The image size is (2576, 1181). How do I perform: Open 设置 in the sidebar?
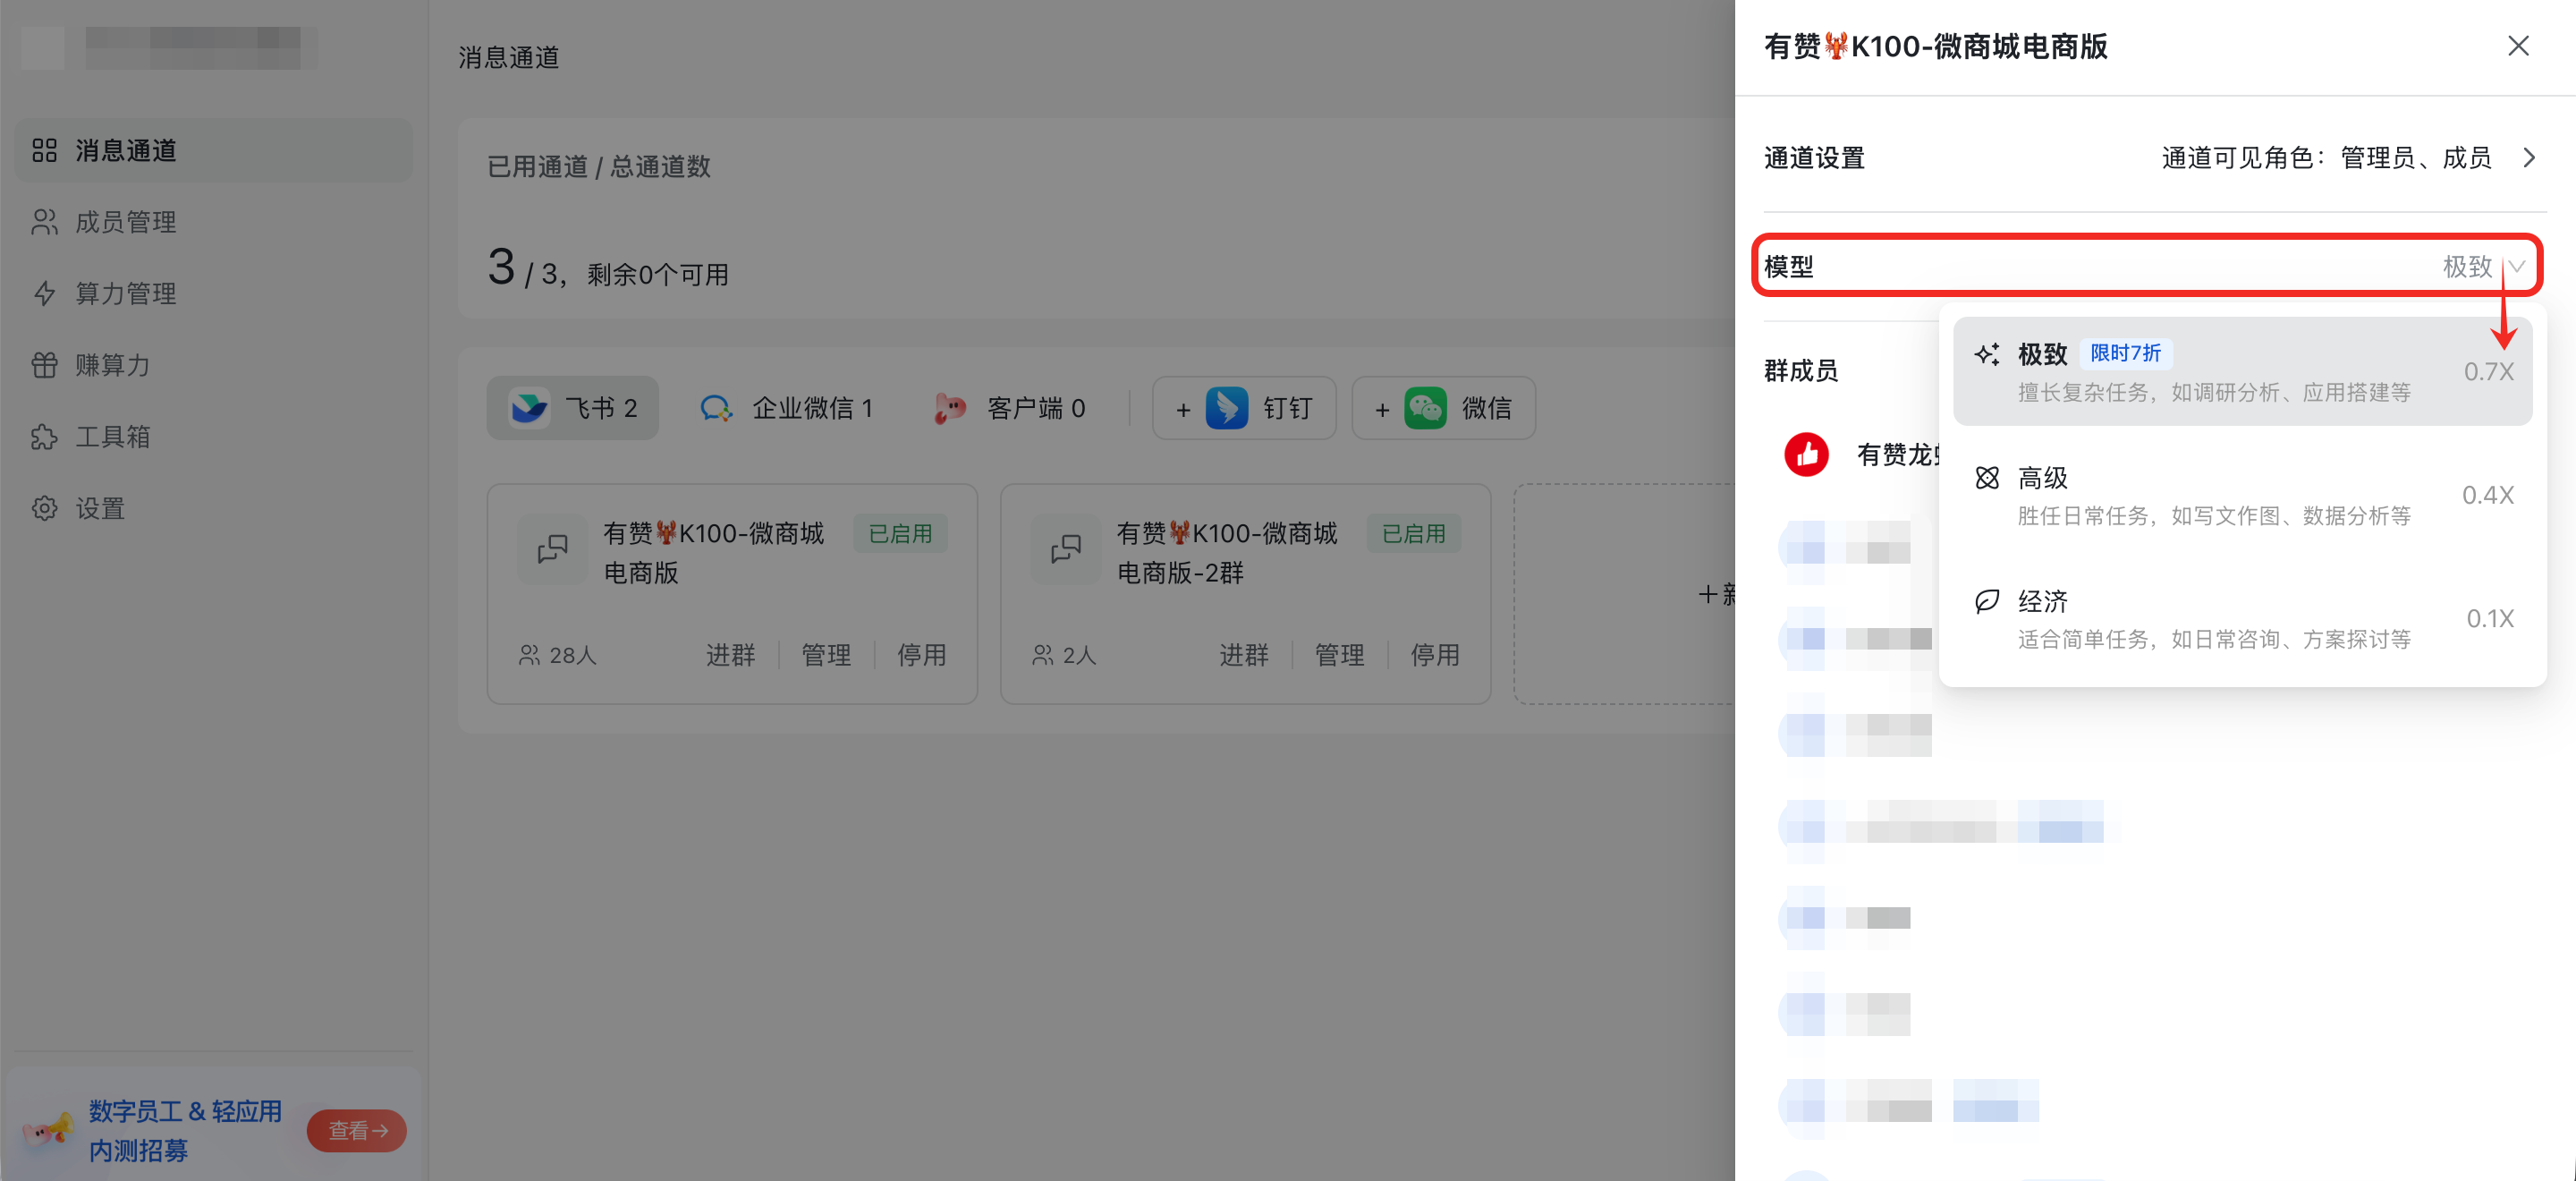pos(213,508)
